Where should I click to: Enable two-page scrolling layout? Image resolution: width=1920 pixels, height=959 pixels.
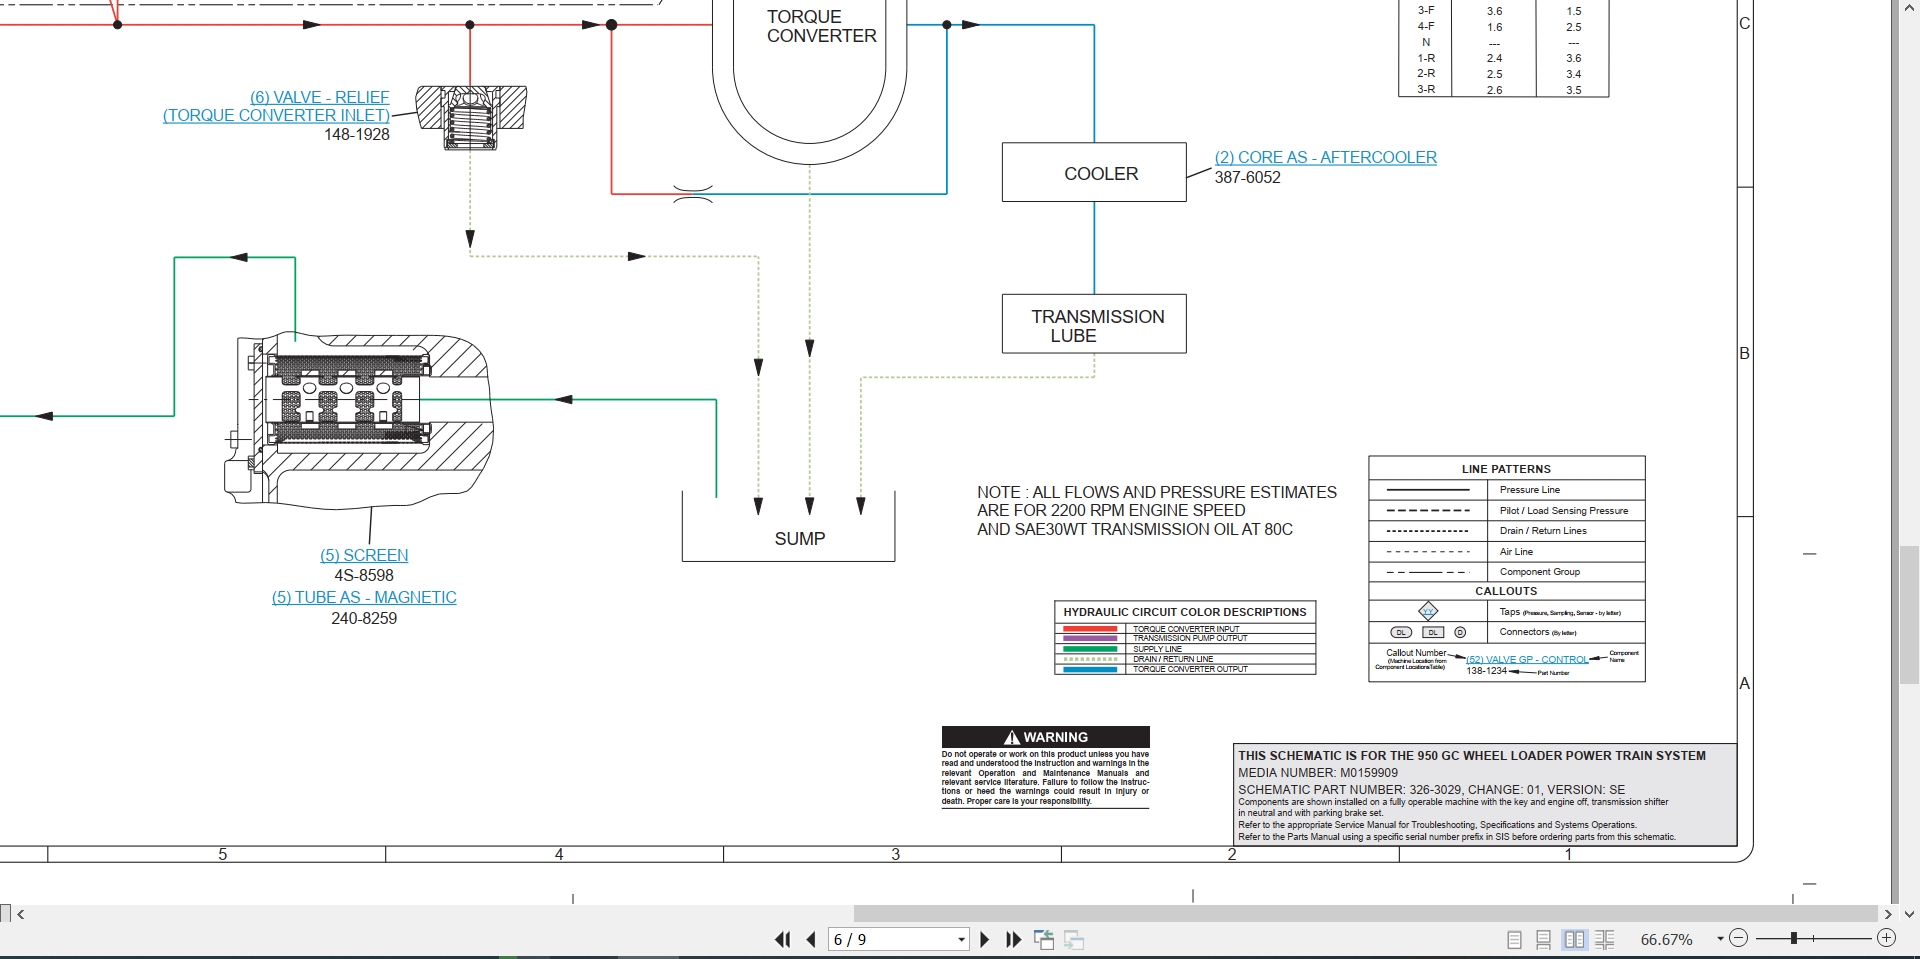click(1605, 939)
